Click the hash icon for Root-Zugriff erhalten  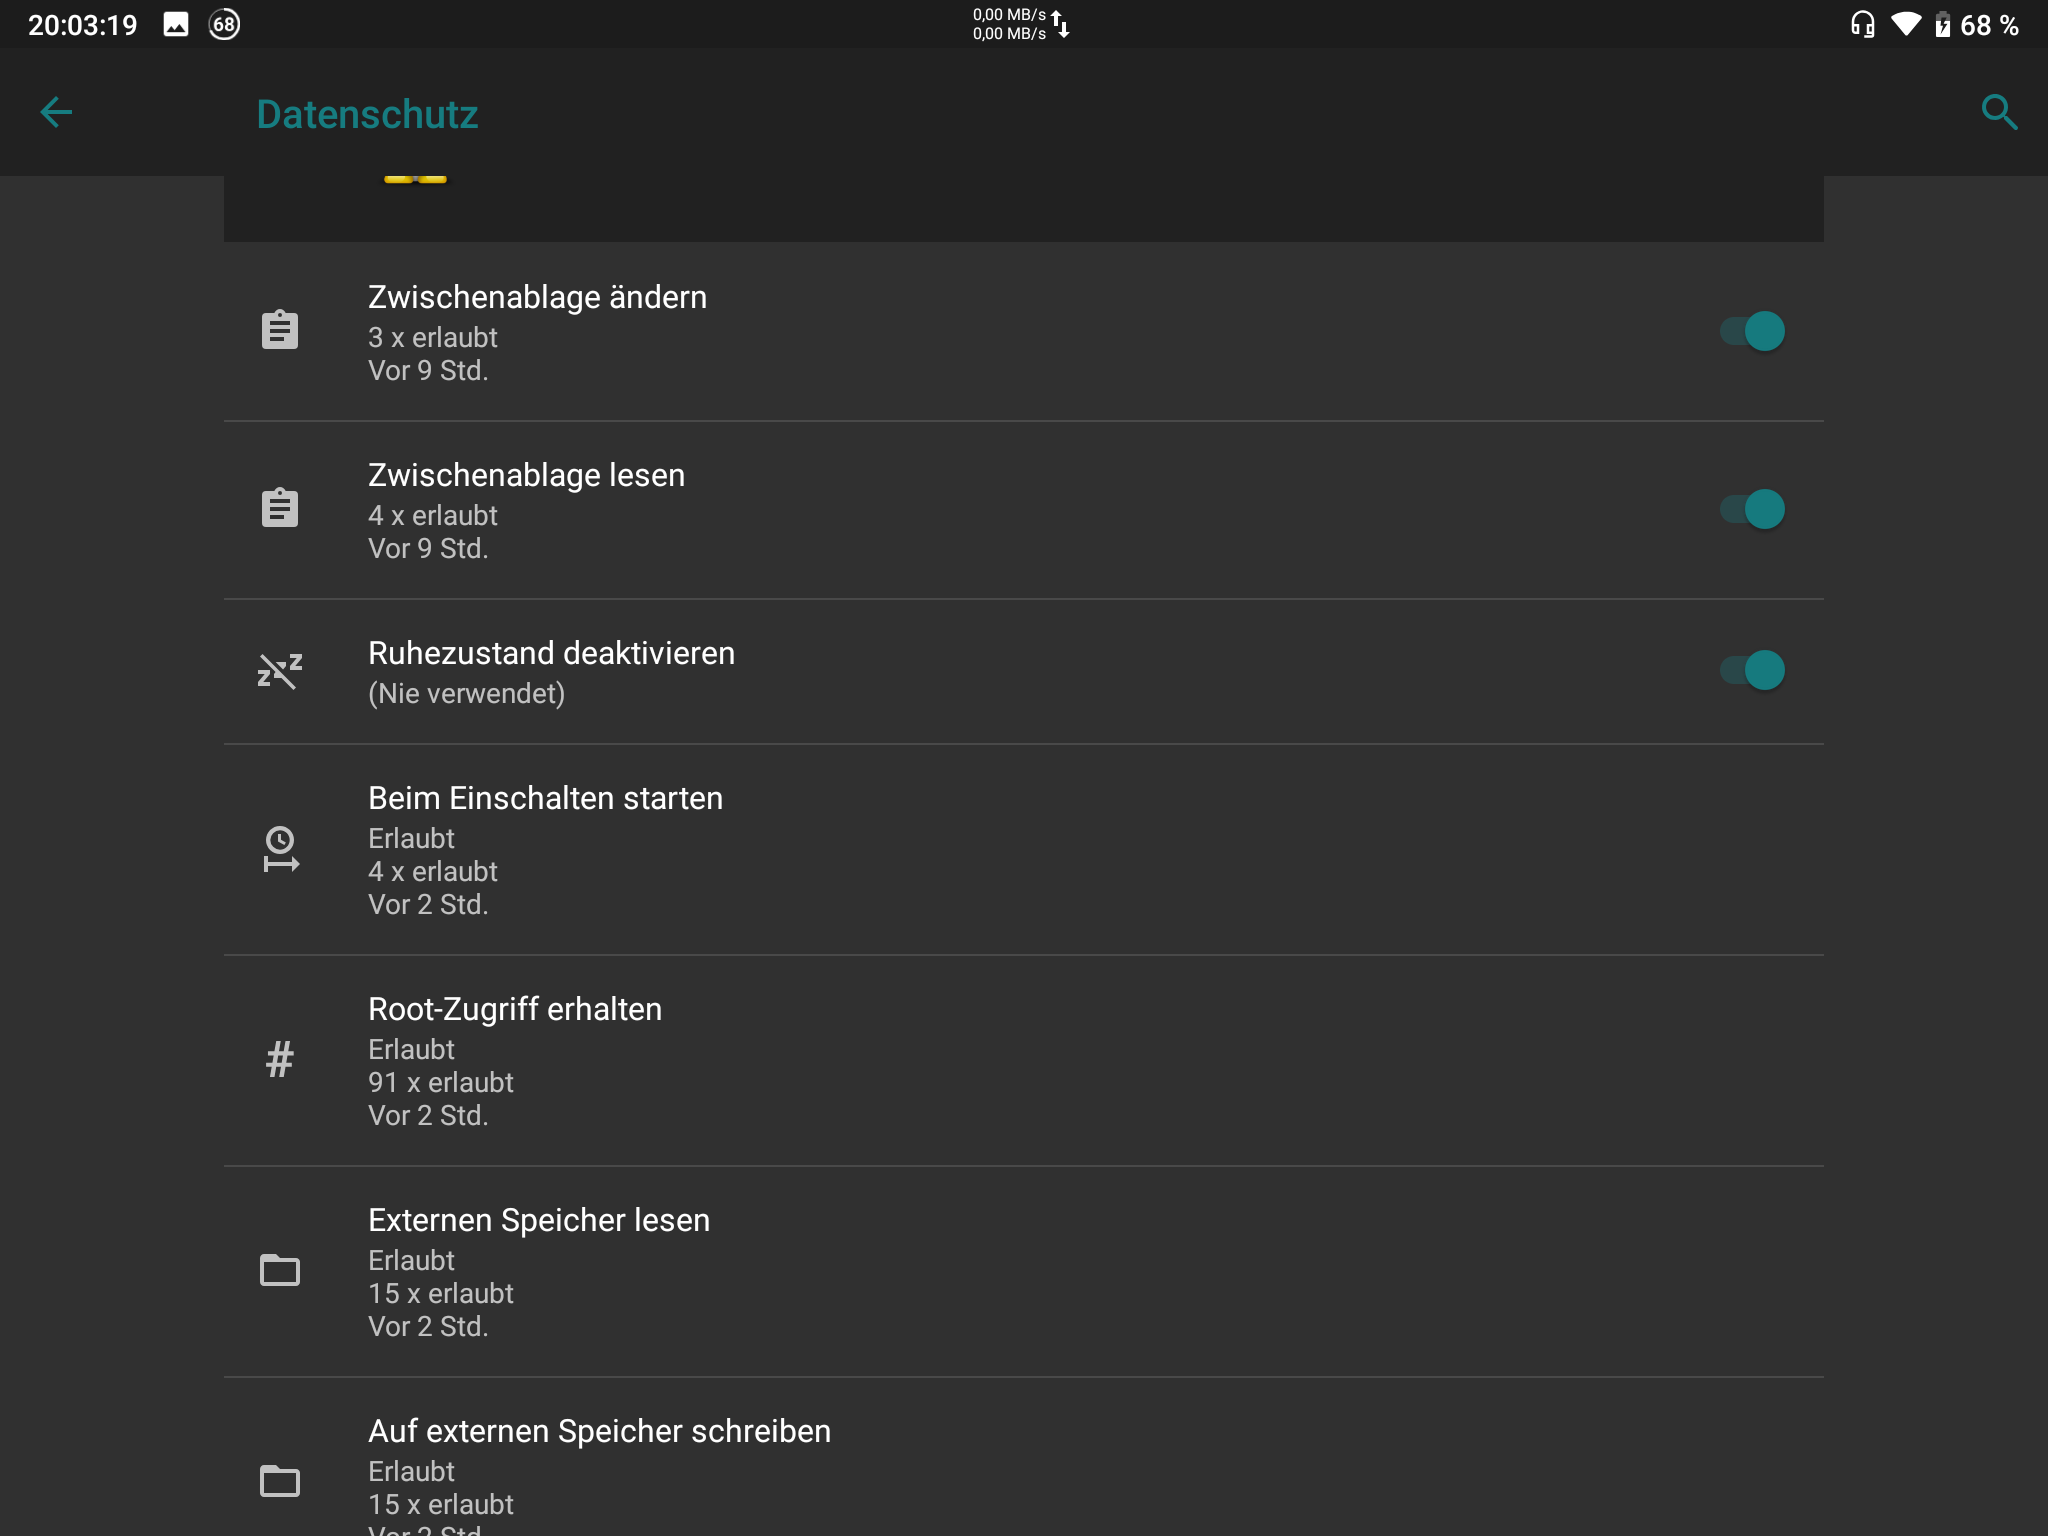[280, 1060]
